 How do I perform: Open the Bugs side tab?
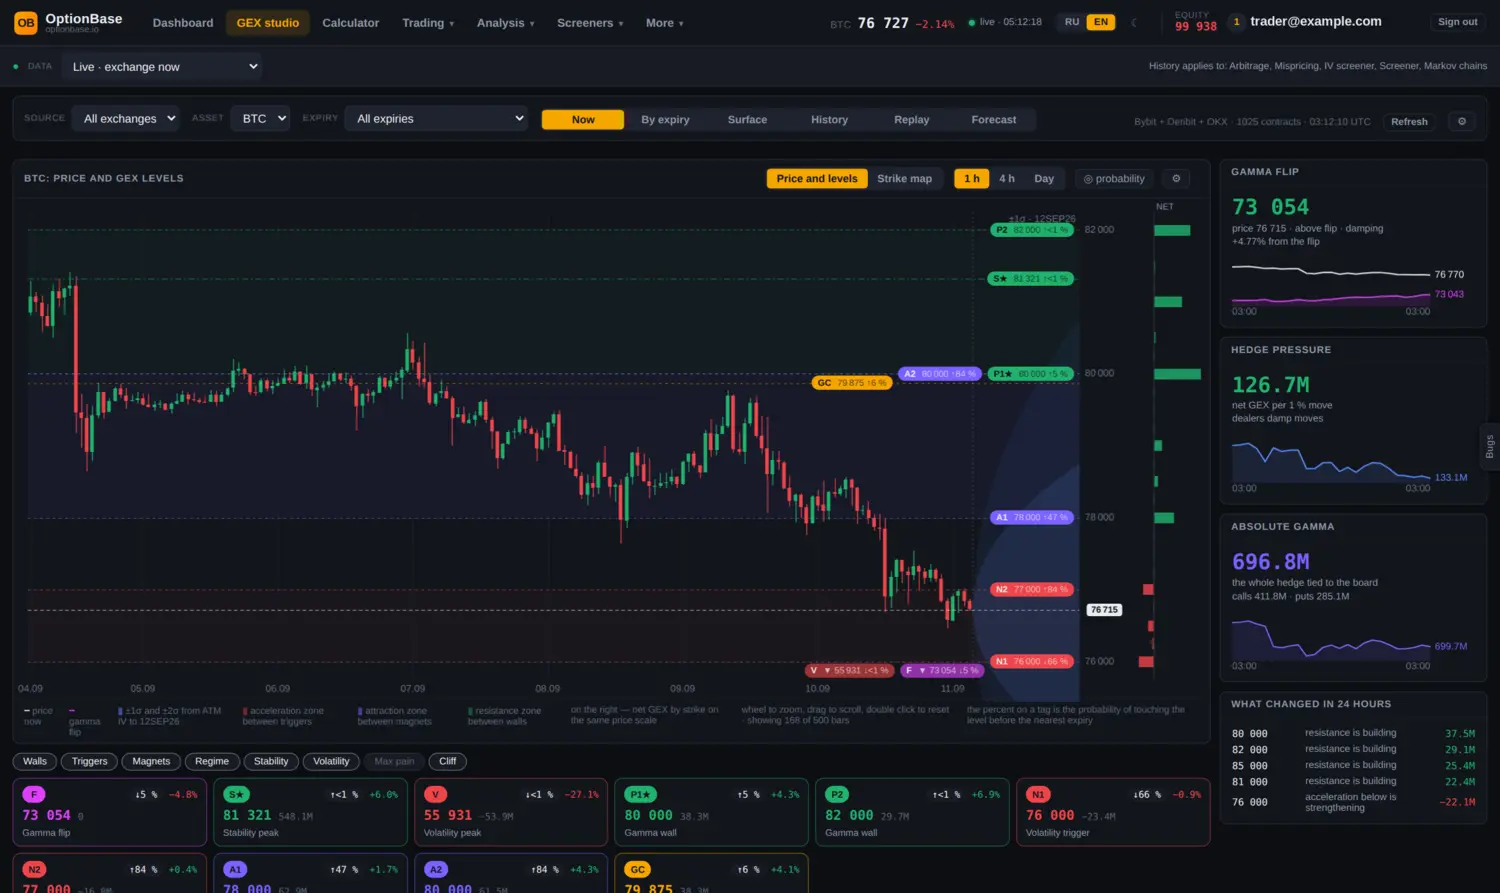(1489, 446)
